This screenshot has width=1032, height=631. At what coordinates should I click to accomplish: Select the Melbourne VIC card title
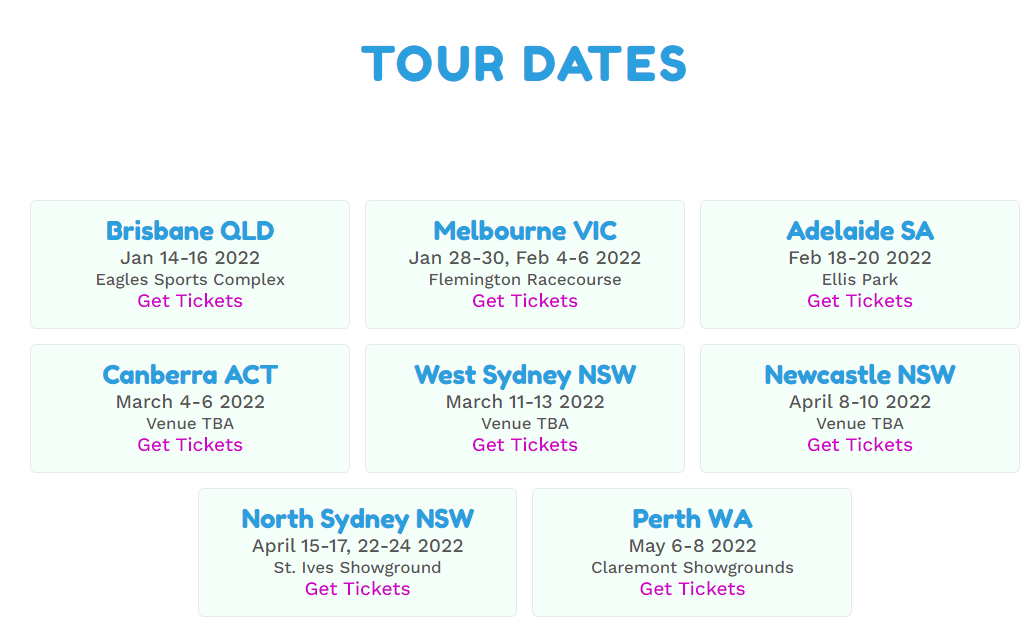(x=525, y=231)
